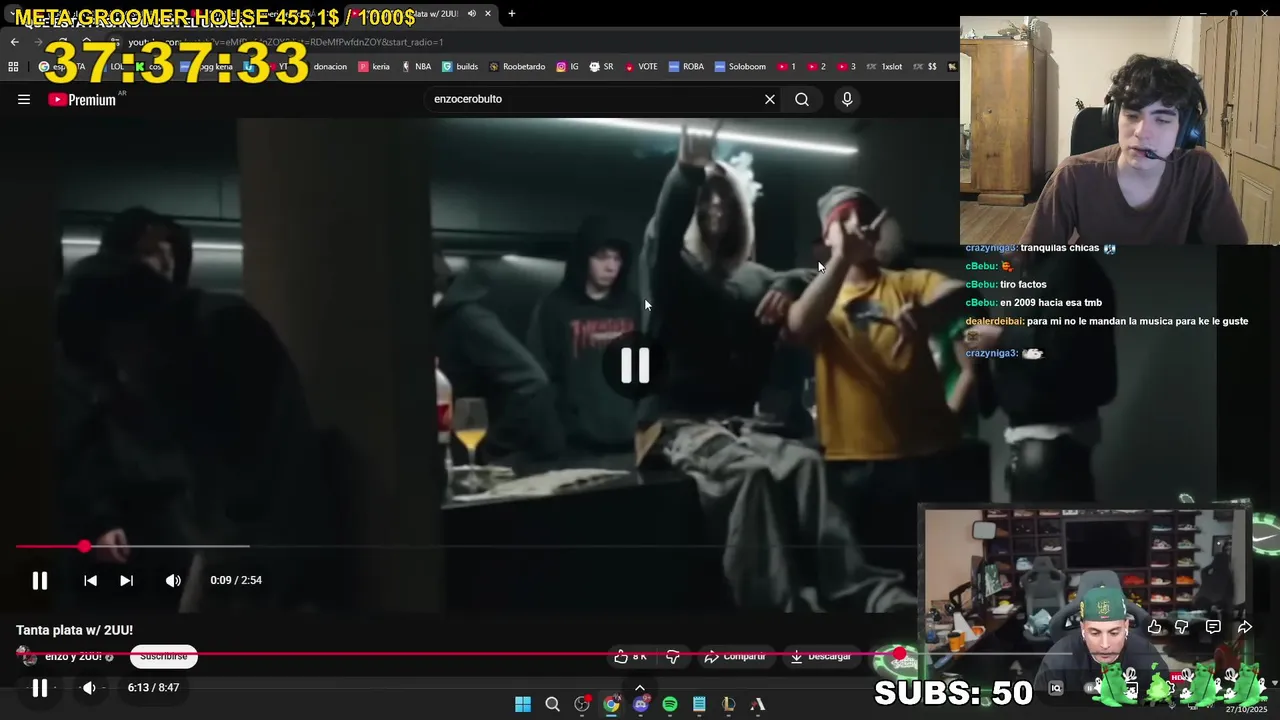Screen dimensions: 1280x720
Task: Seek using the inner video progress handle
Action: coord(84,546)
